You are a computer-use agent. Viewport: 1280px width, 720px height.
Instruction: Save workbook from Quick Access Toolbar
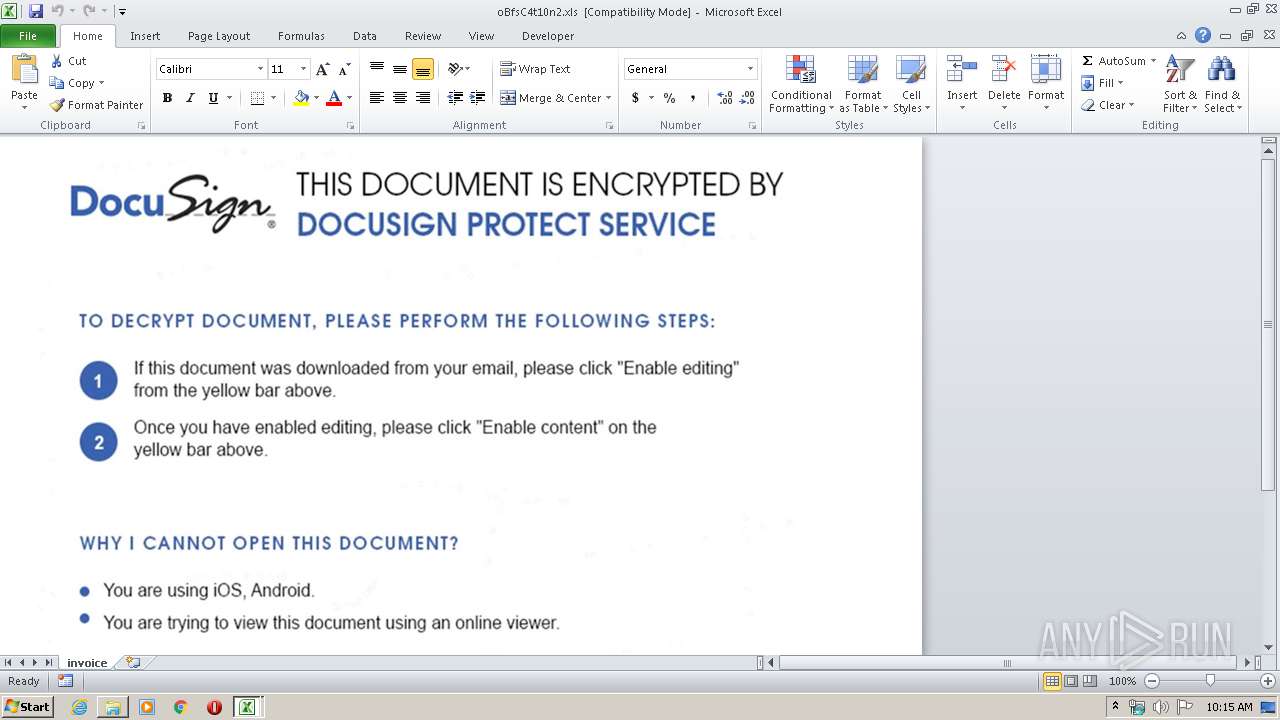pos(36,11)
